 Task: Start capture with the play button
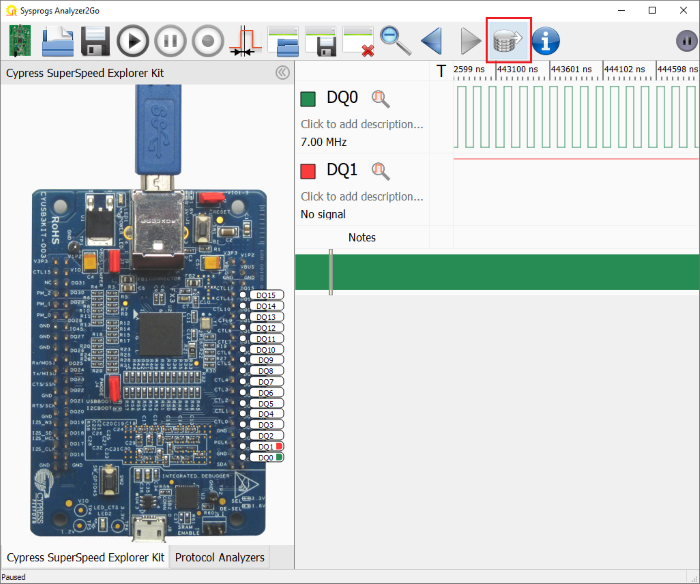[133, 41]
